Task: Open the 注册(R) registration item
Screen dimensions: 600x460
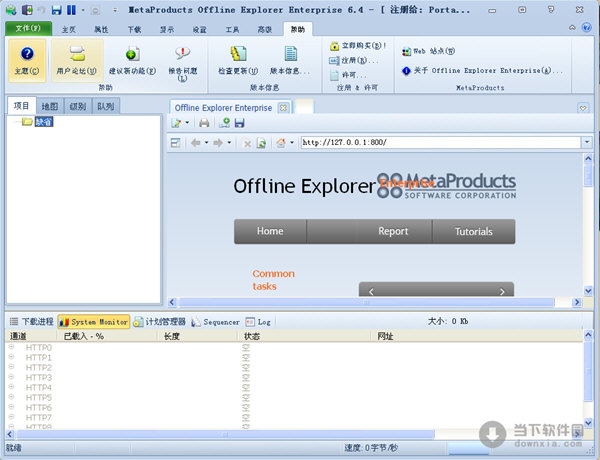Action: (x=354, y=60)
